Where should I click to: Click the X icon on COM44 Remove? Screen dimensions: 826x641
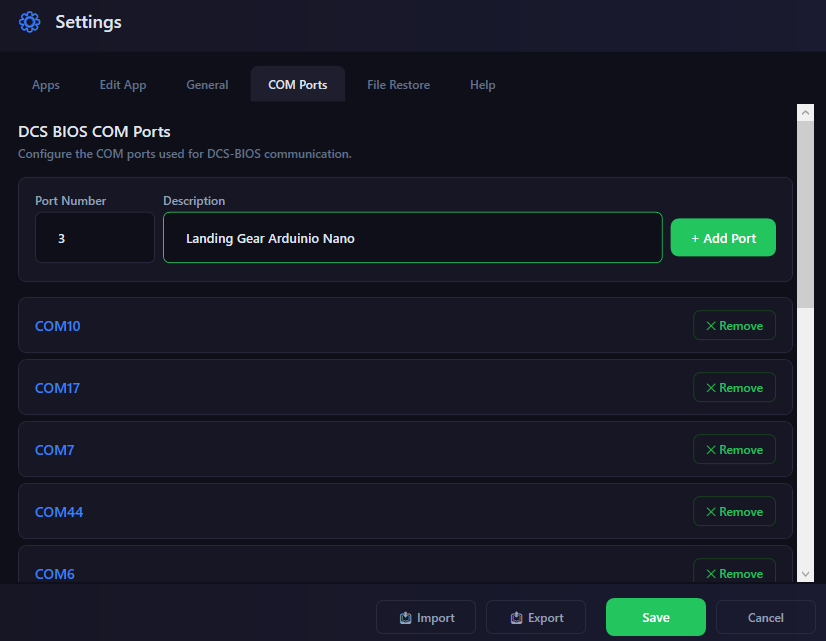point(711,512)
